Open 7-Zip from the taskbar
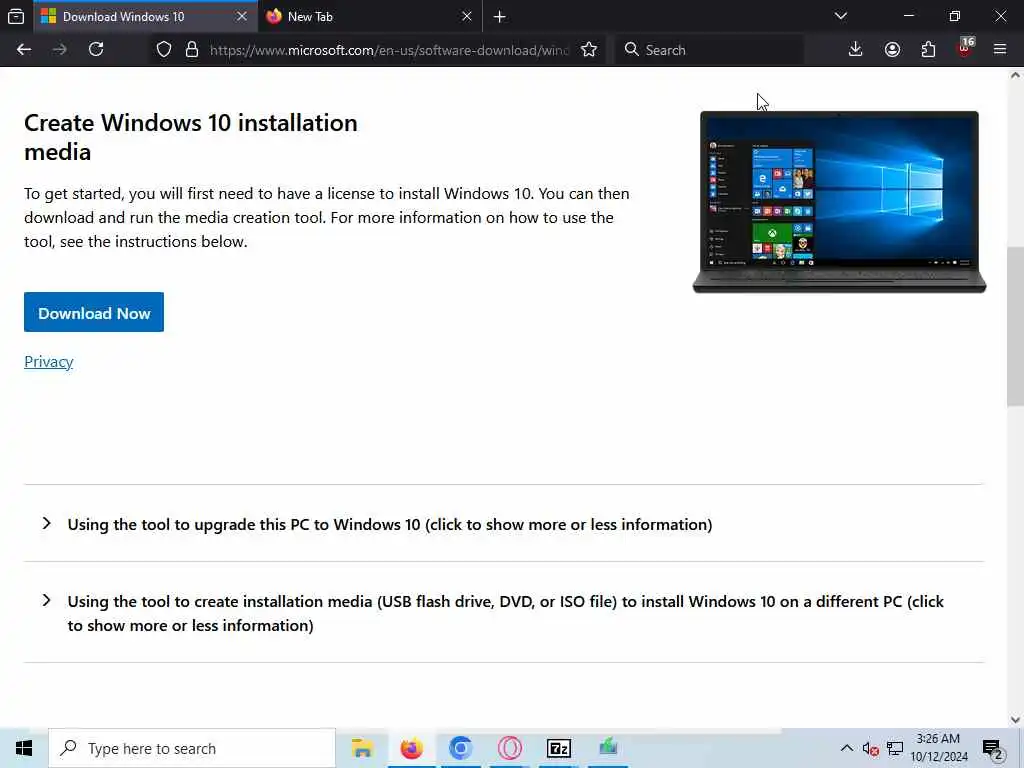 pyautogui.click(x=559, y=748)
